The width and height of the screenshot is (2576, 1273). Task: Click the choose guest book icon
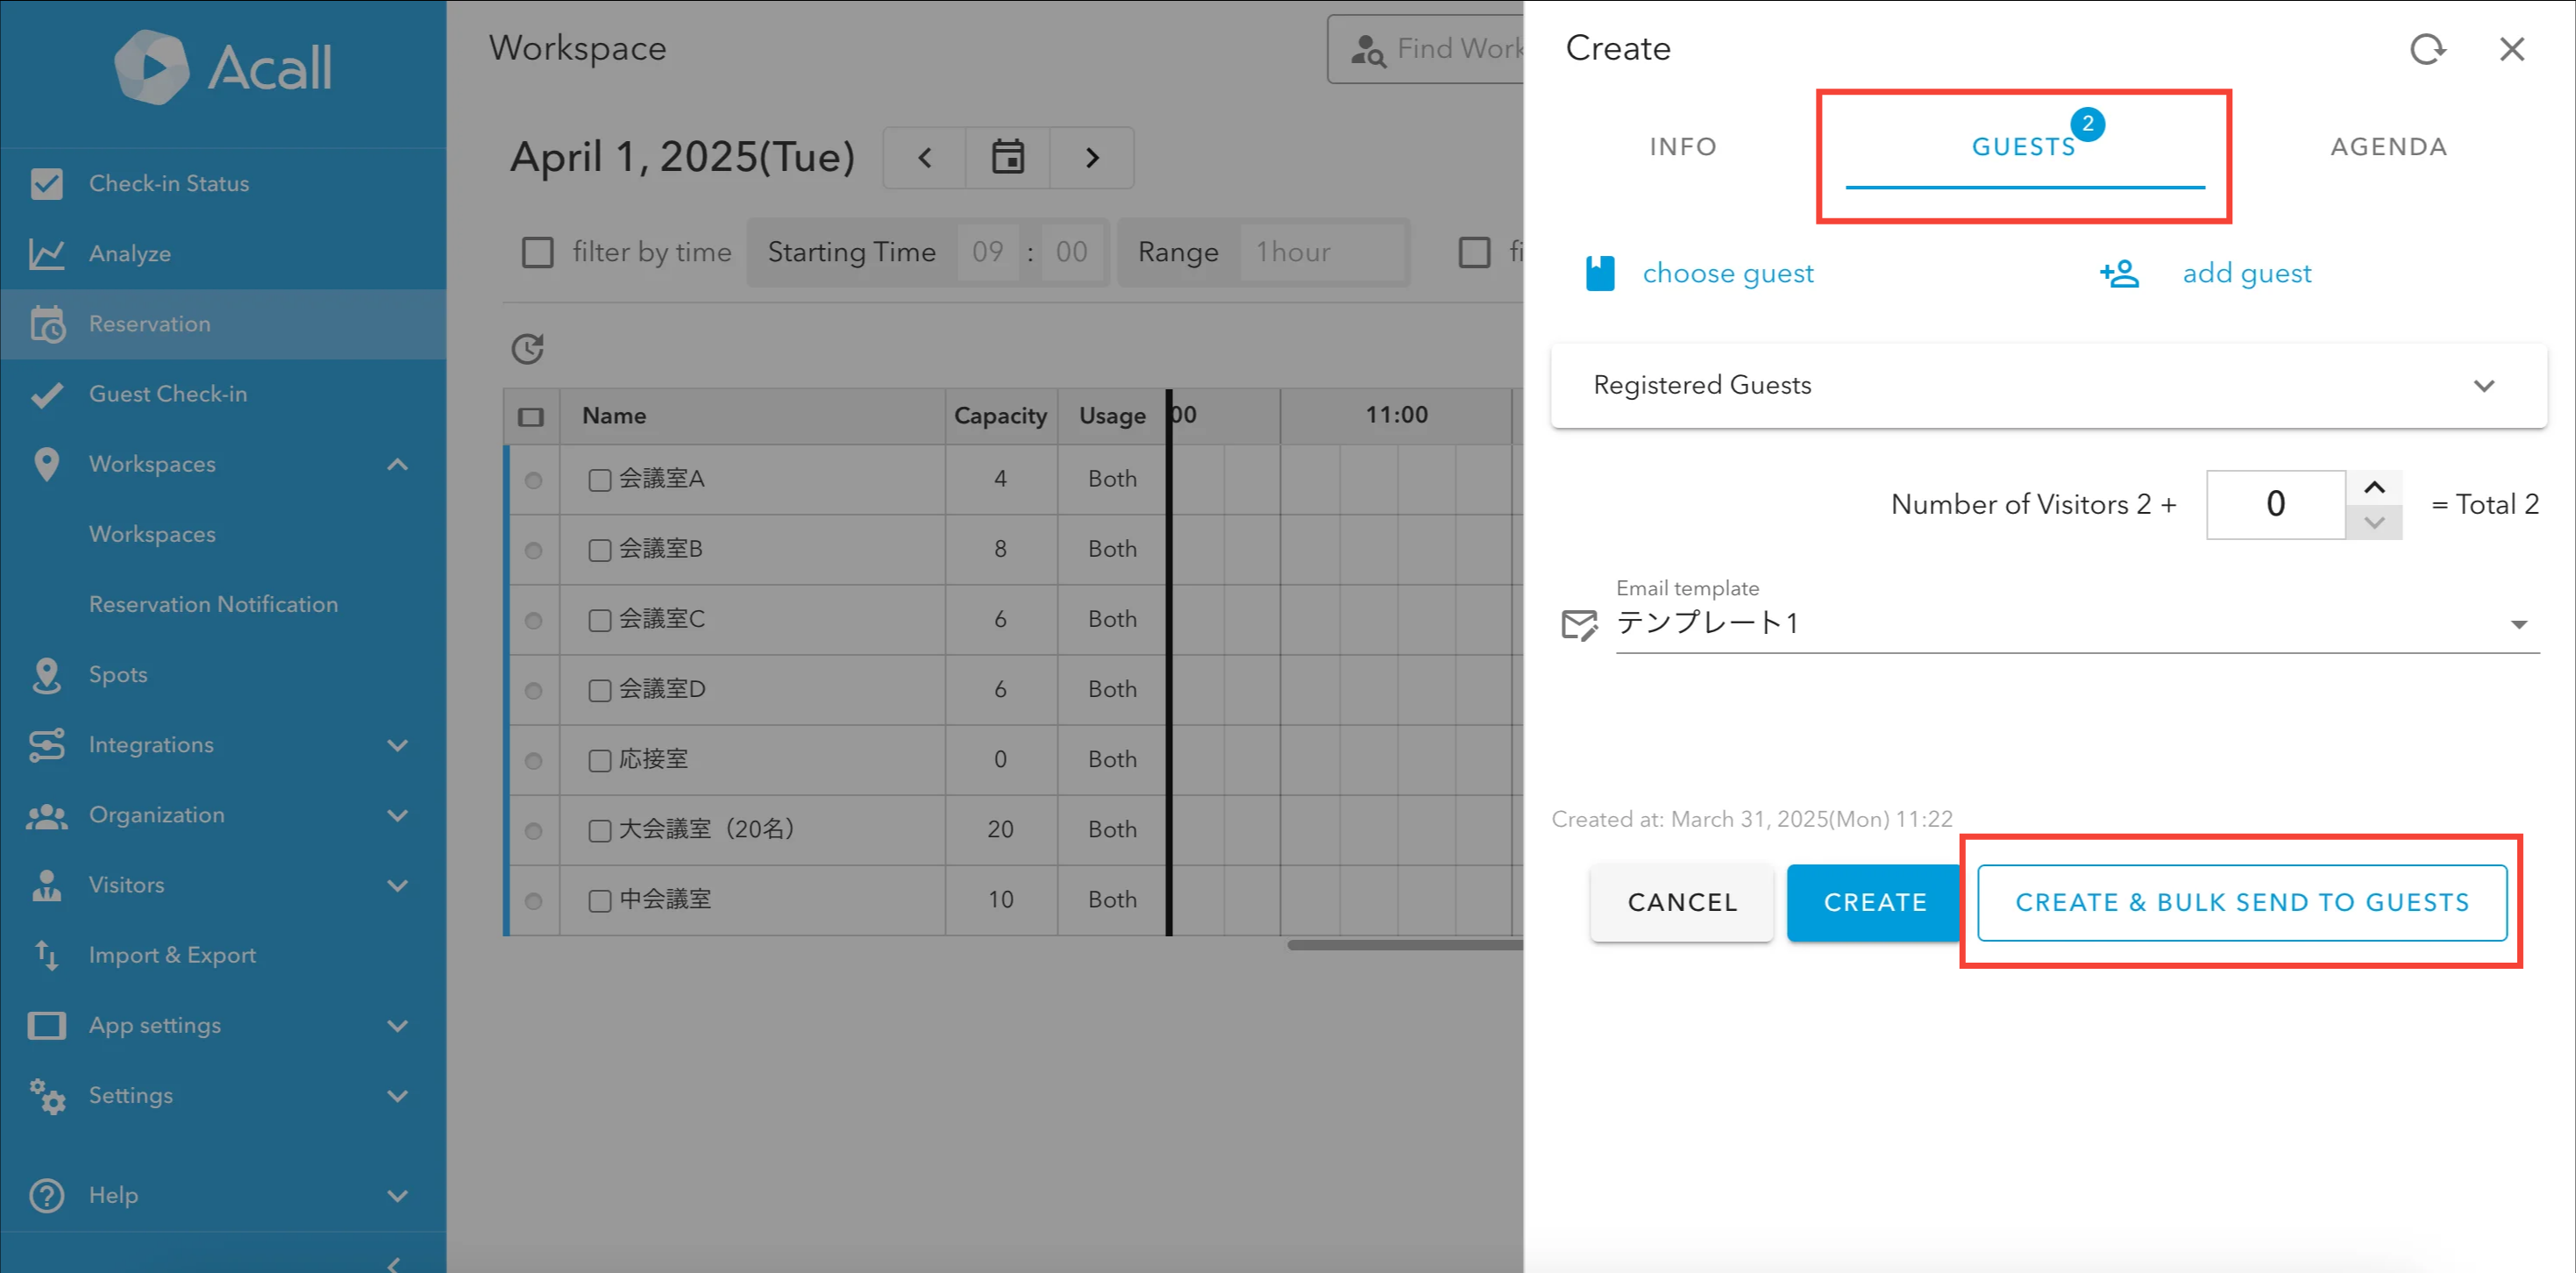[1600, 273]
